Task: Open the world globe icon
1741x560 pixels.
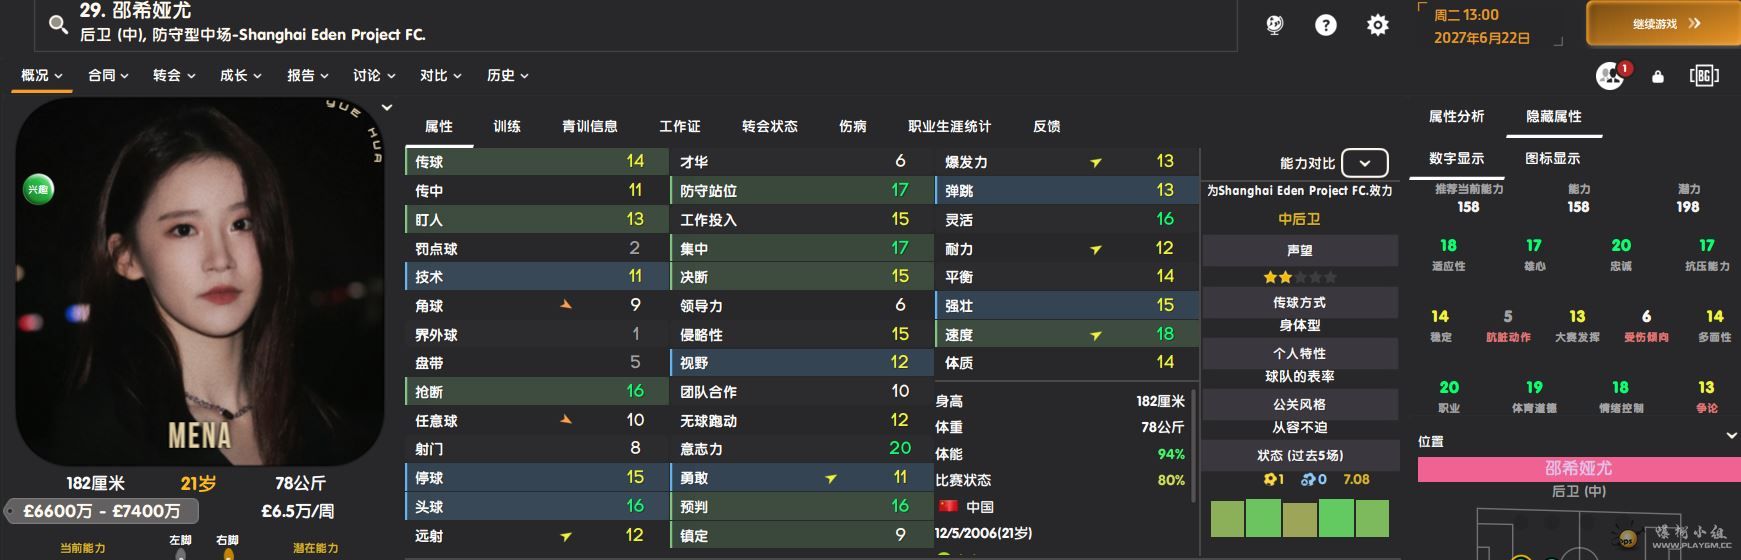Action: coord(1274,25)
